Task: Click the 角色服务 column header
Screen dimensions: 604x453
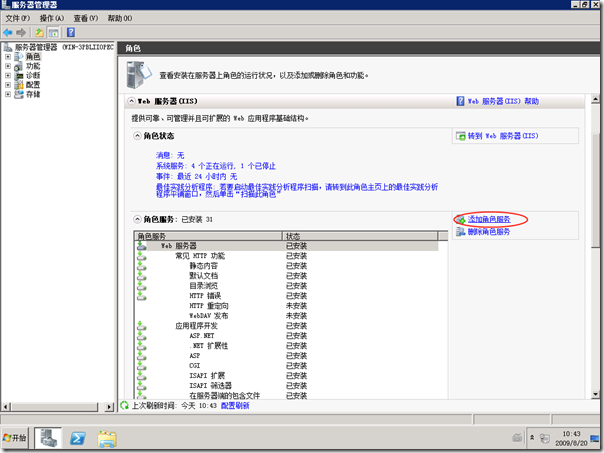Action: tap(208, 236)
